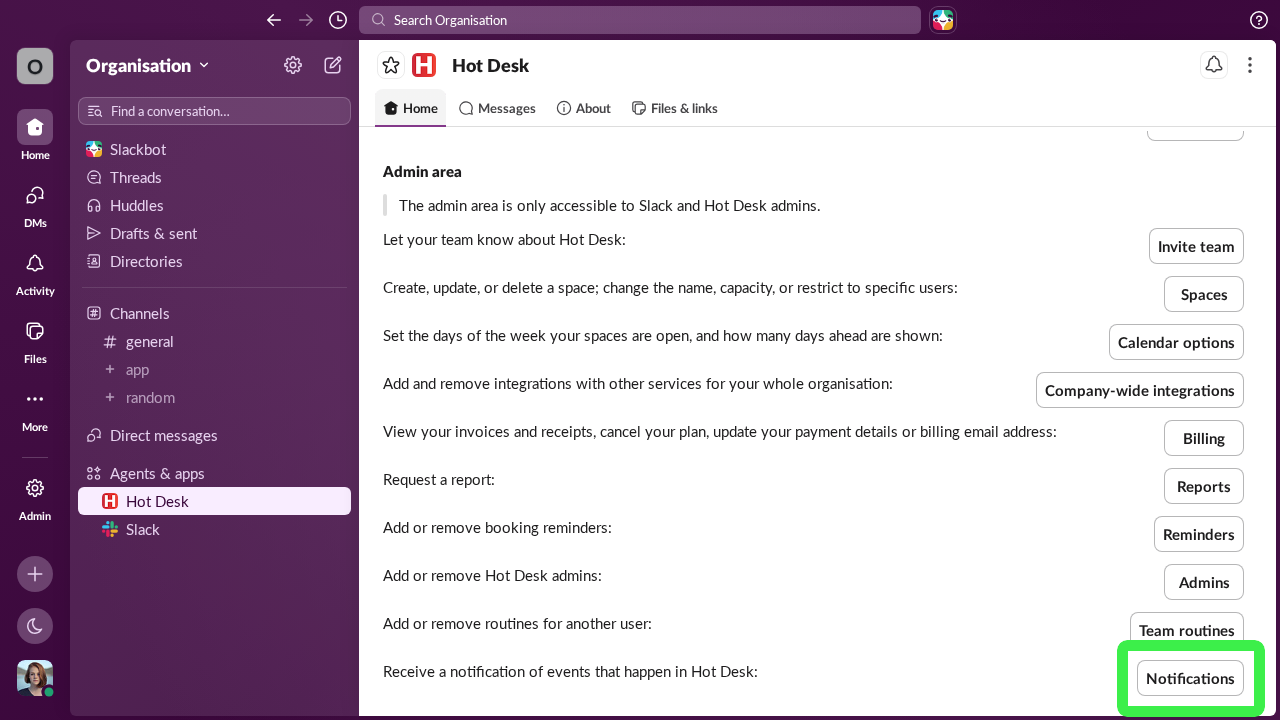This screenshot has width=1280, height=720.
Task: Open the history clock icon
Action: coord(338,20)
